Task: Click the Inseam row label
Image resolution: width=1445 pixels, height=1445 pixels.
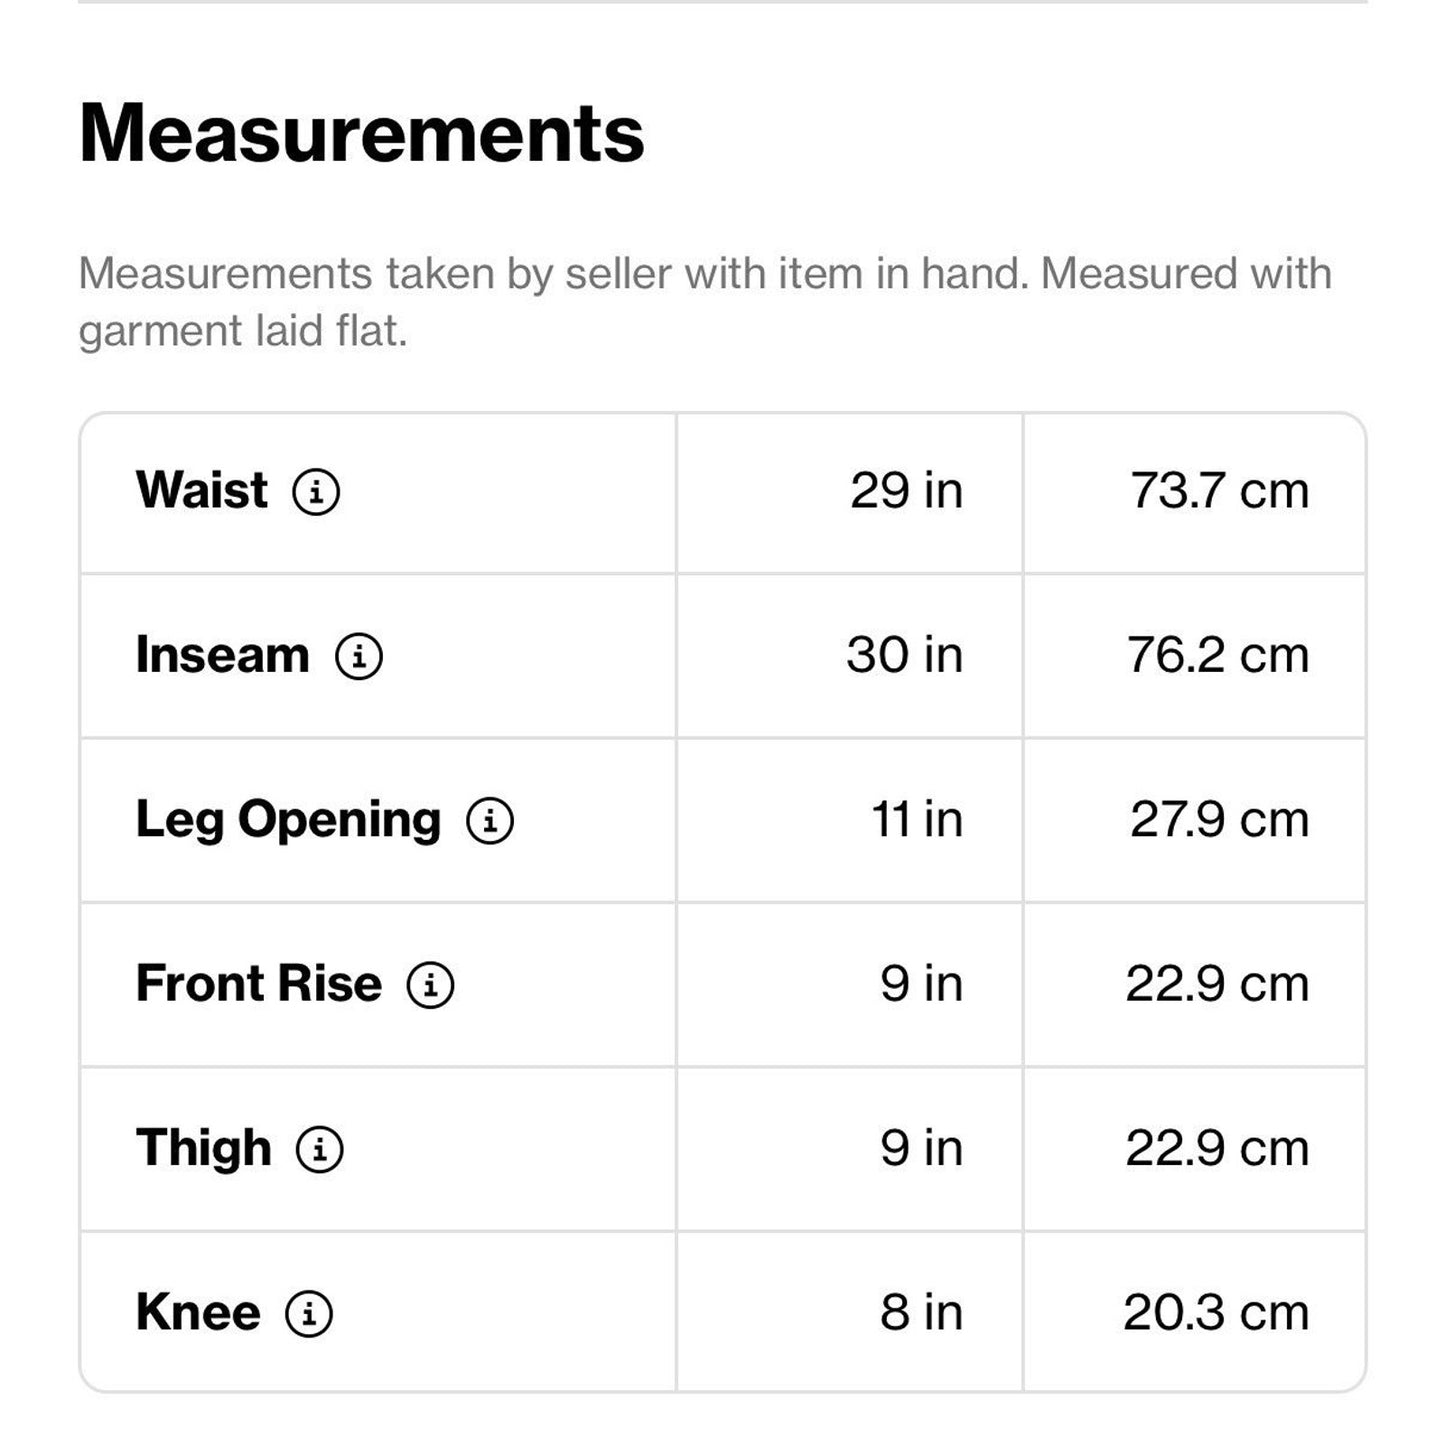Action: coord(223,656)
